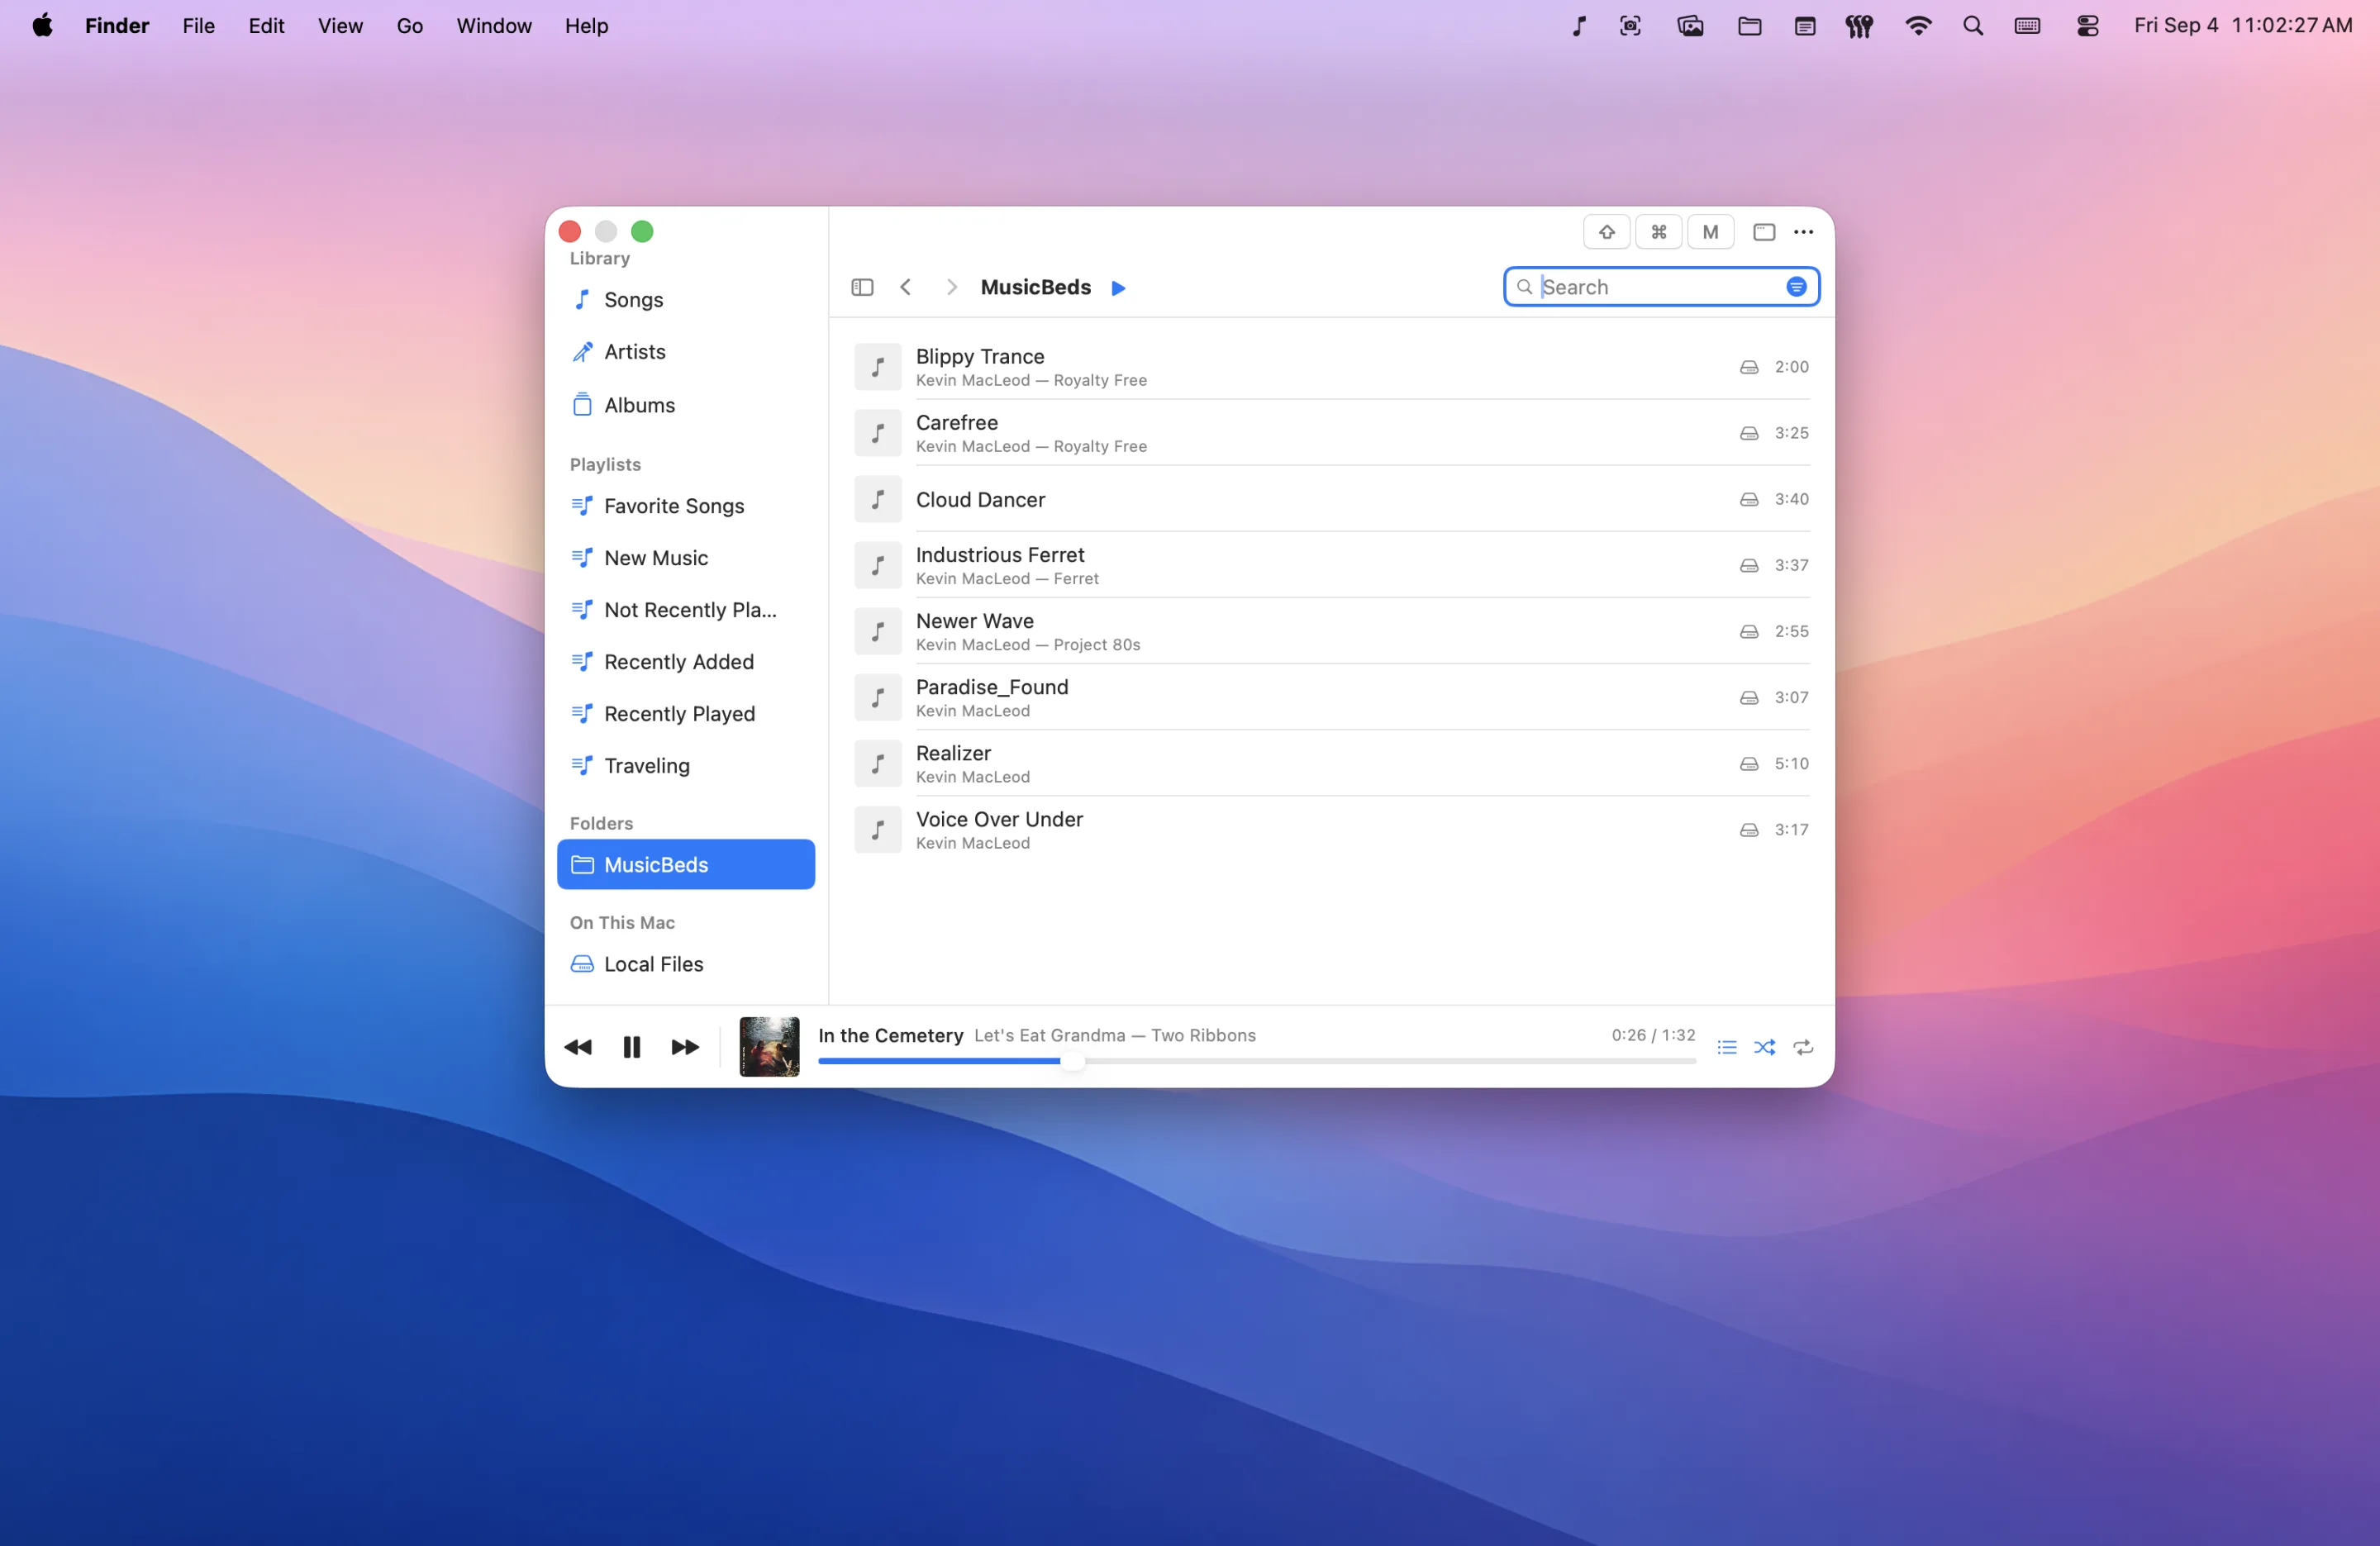Viewport: 2380px width, 1546px height.
Task: Open the Edit menu in menu bar
Action: click(x=266, y=26)
